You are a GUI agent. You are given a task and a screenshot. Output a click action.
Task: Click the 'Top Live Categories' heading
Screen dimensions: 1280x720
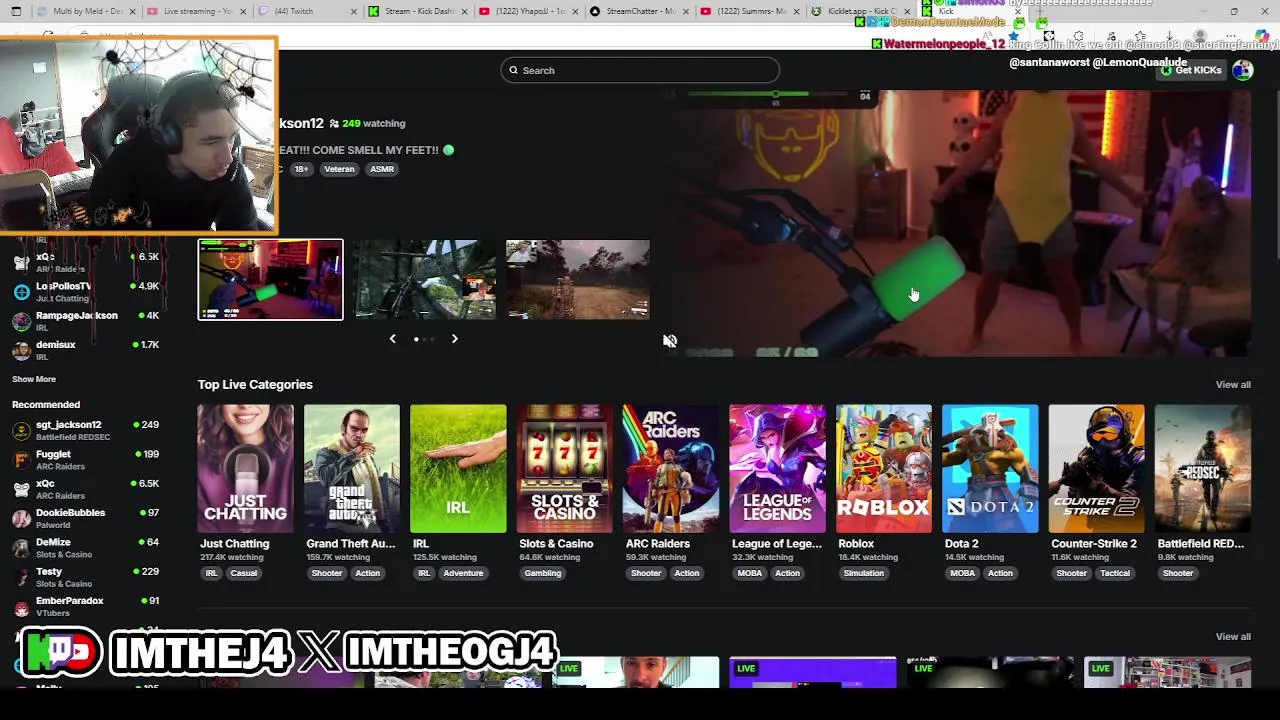255,385
